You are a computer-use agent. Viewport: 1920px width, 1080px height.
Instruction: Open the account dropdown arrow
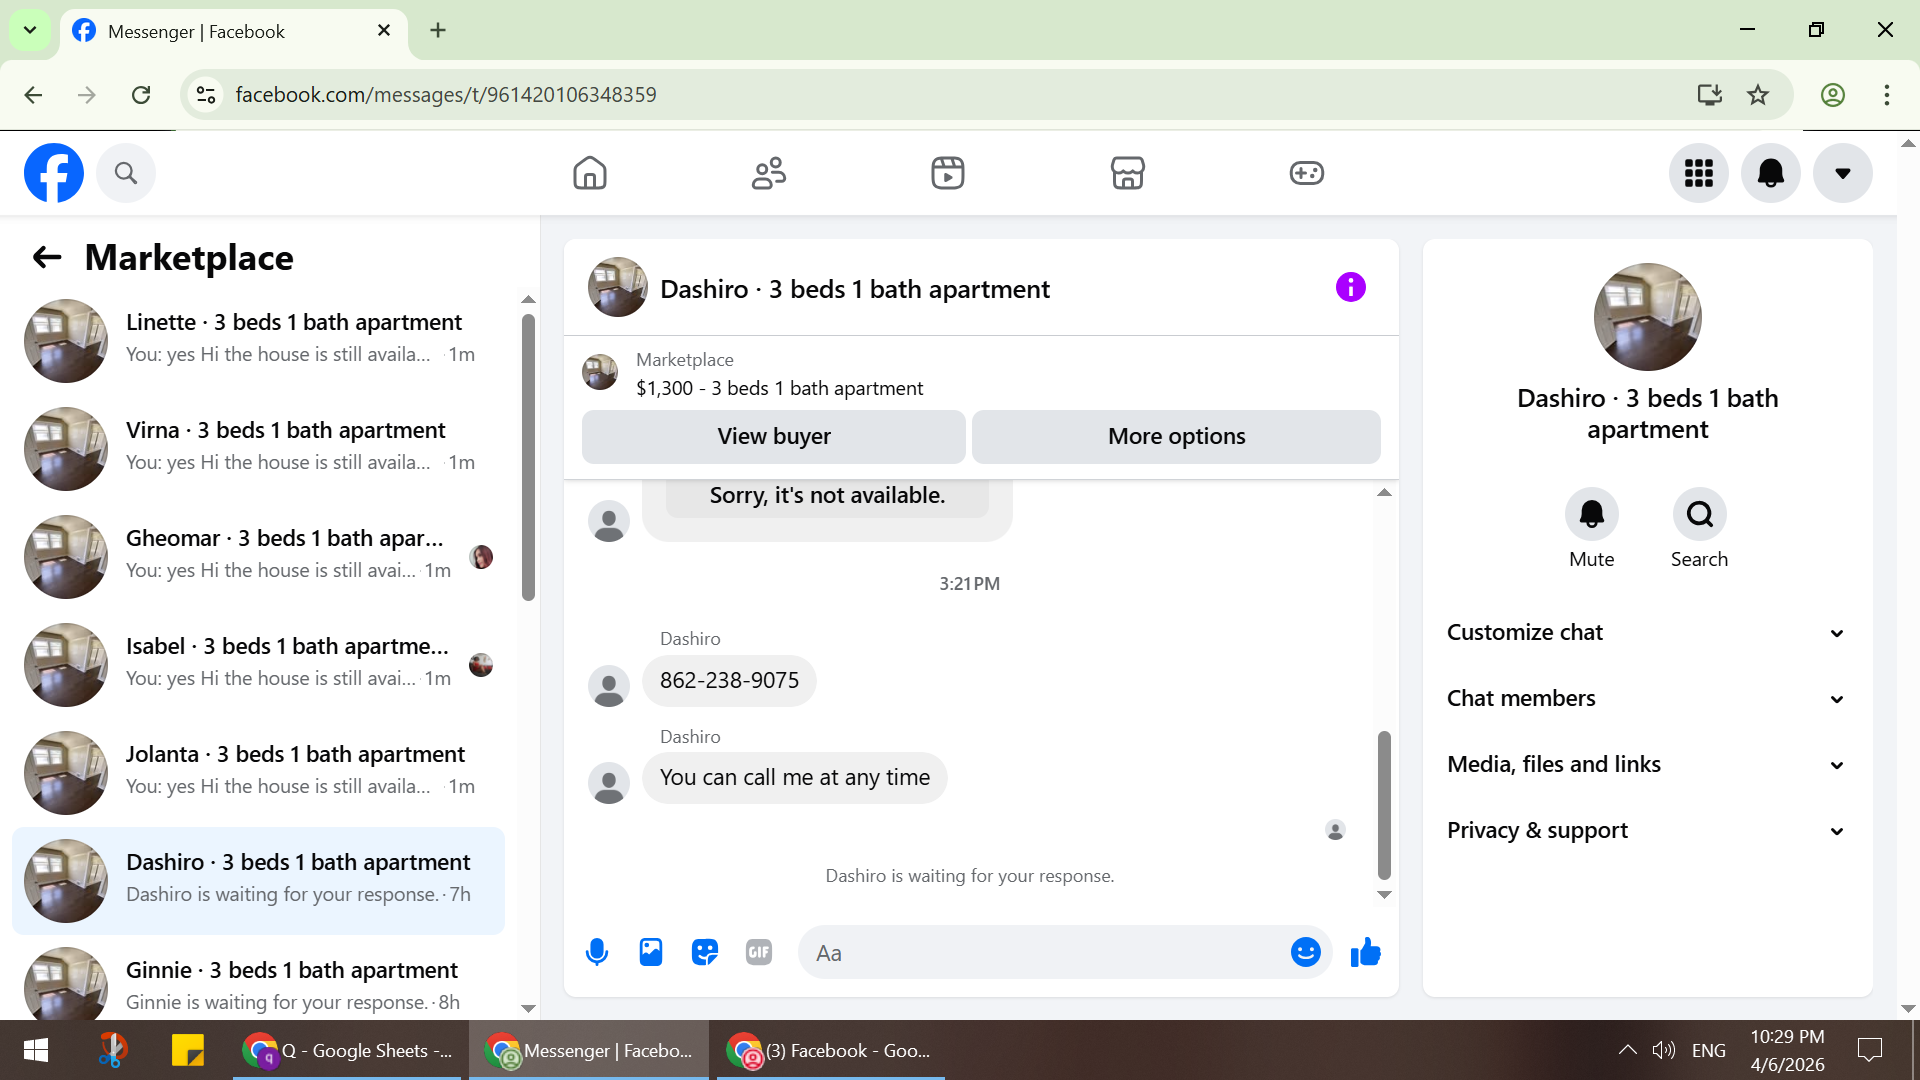1843,173
